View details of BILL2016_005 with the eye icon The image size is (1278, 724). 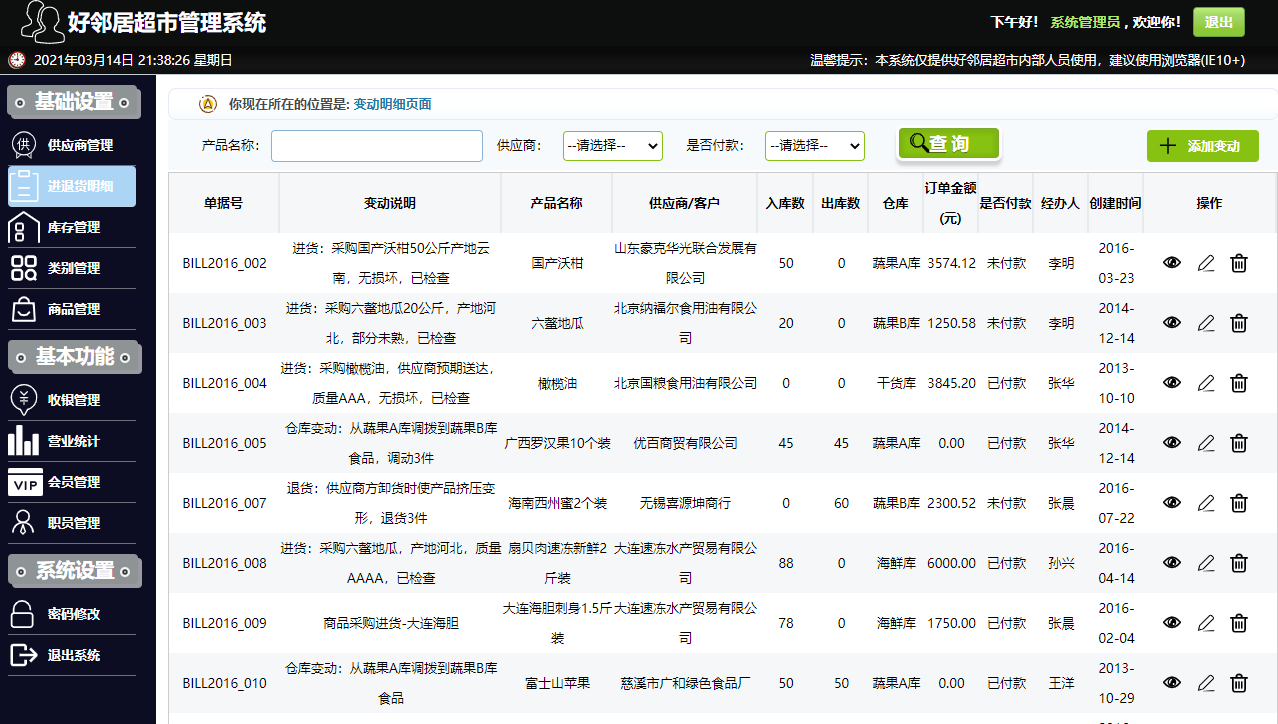[1172, 443]
